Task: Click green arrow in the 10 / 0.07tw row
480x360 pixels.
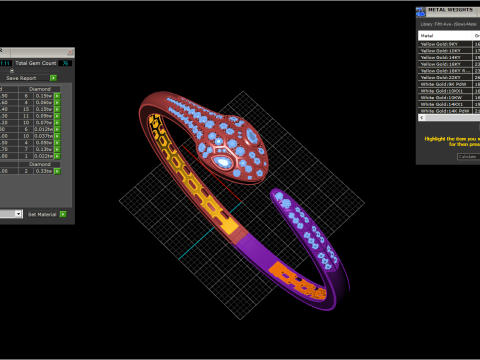Action: tap(57, 123)
